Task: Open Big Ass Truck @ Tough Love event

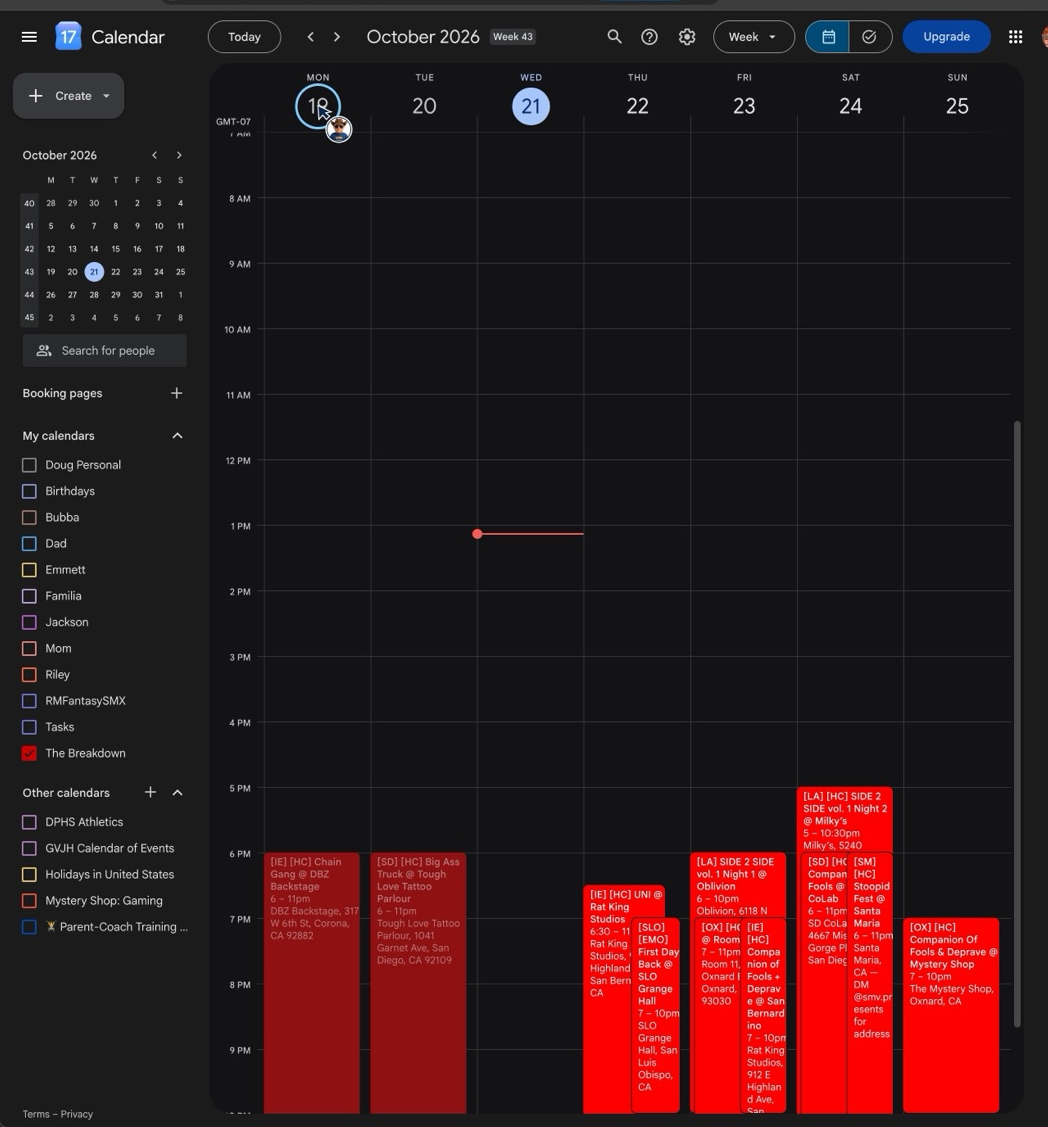Action: (418, 983)
